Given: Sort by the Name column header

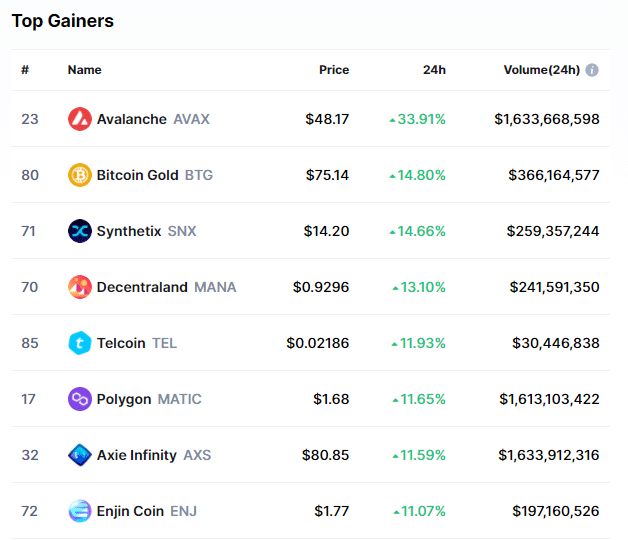Looking at the screenshot, I should coord(85,70).
